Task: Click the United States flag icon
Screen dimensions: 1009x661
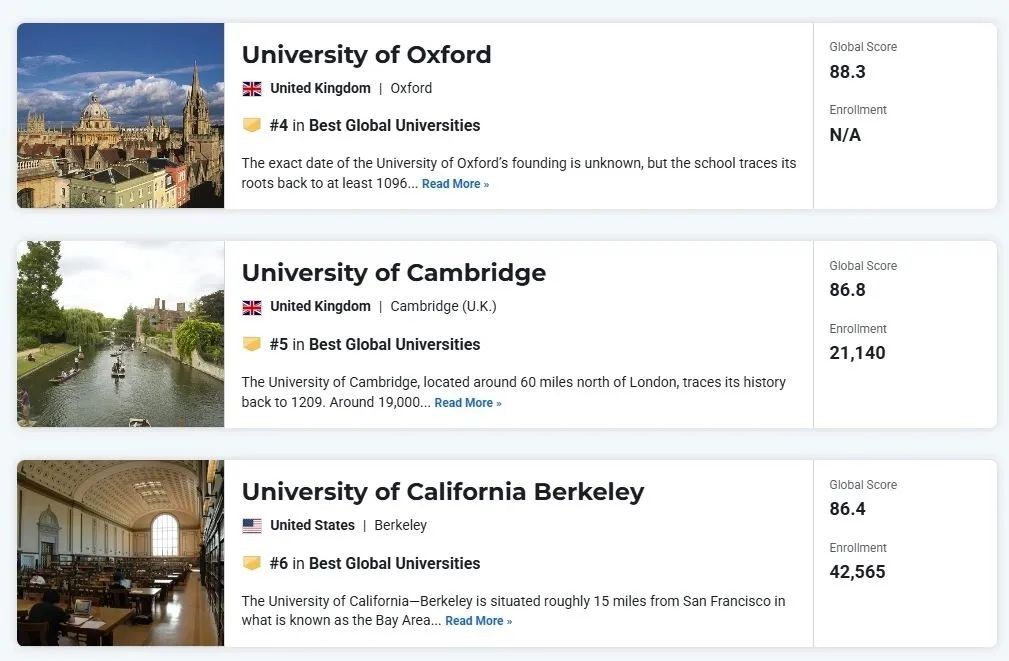Action: point(252,526)
